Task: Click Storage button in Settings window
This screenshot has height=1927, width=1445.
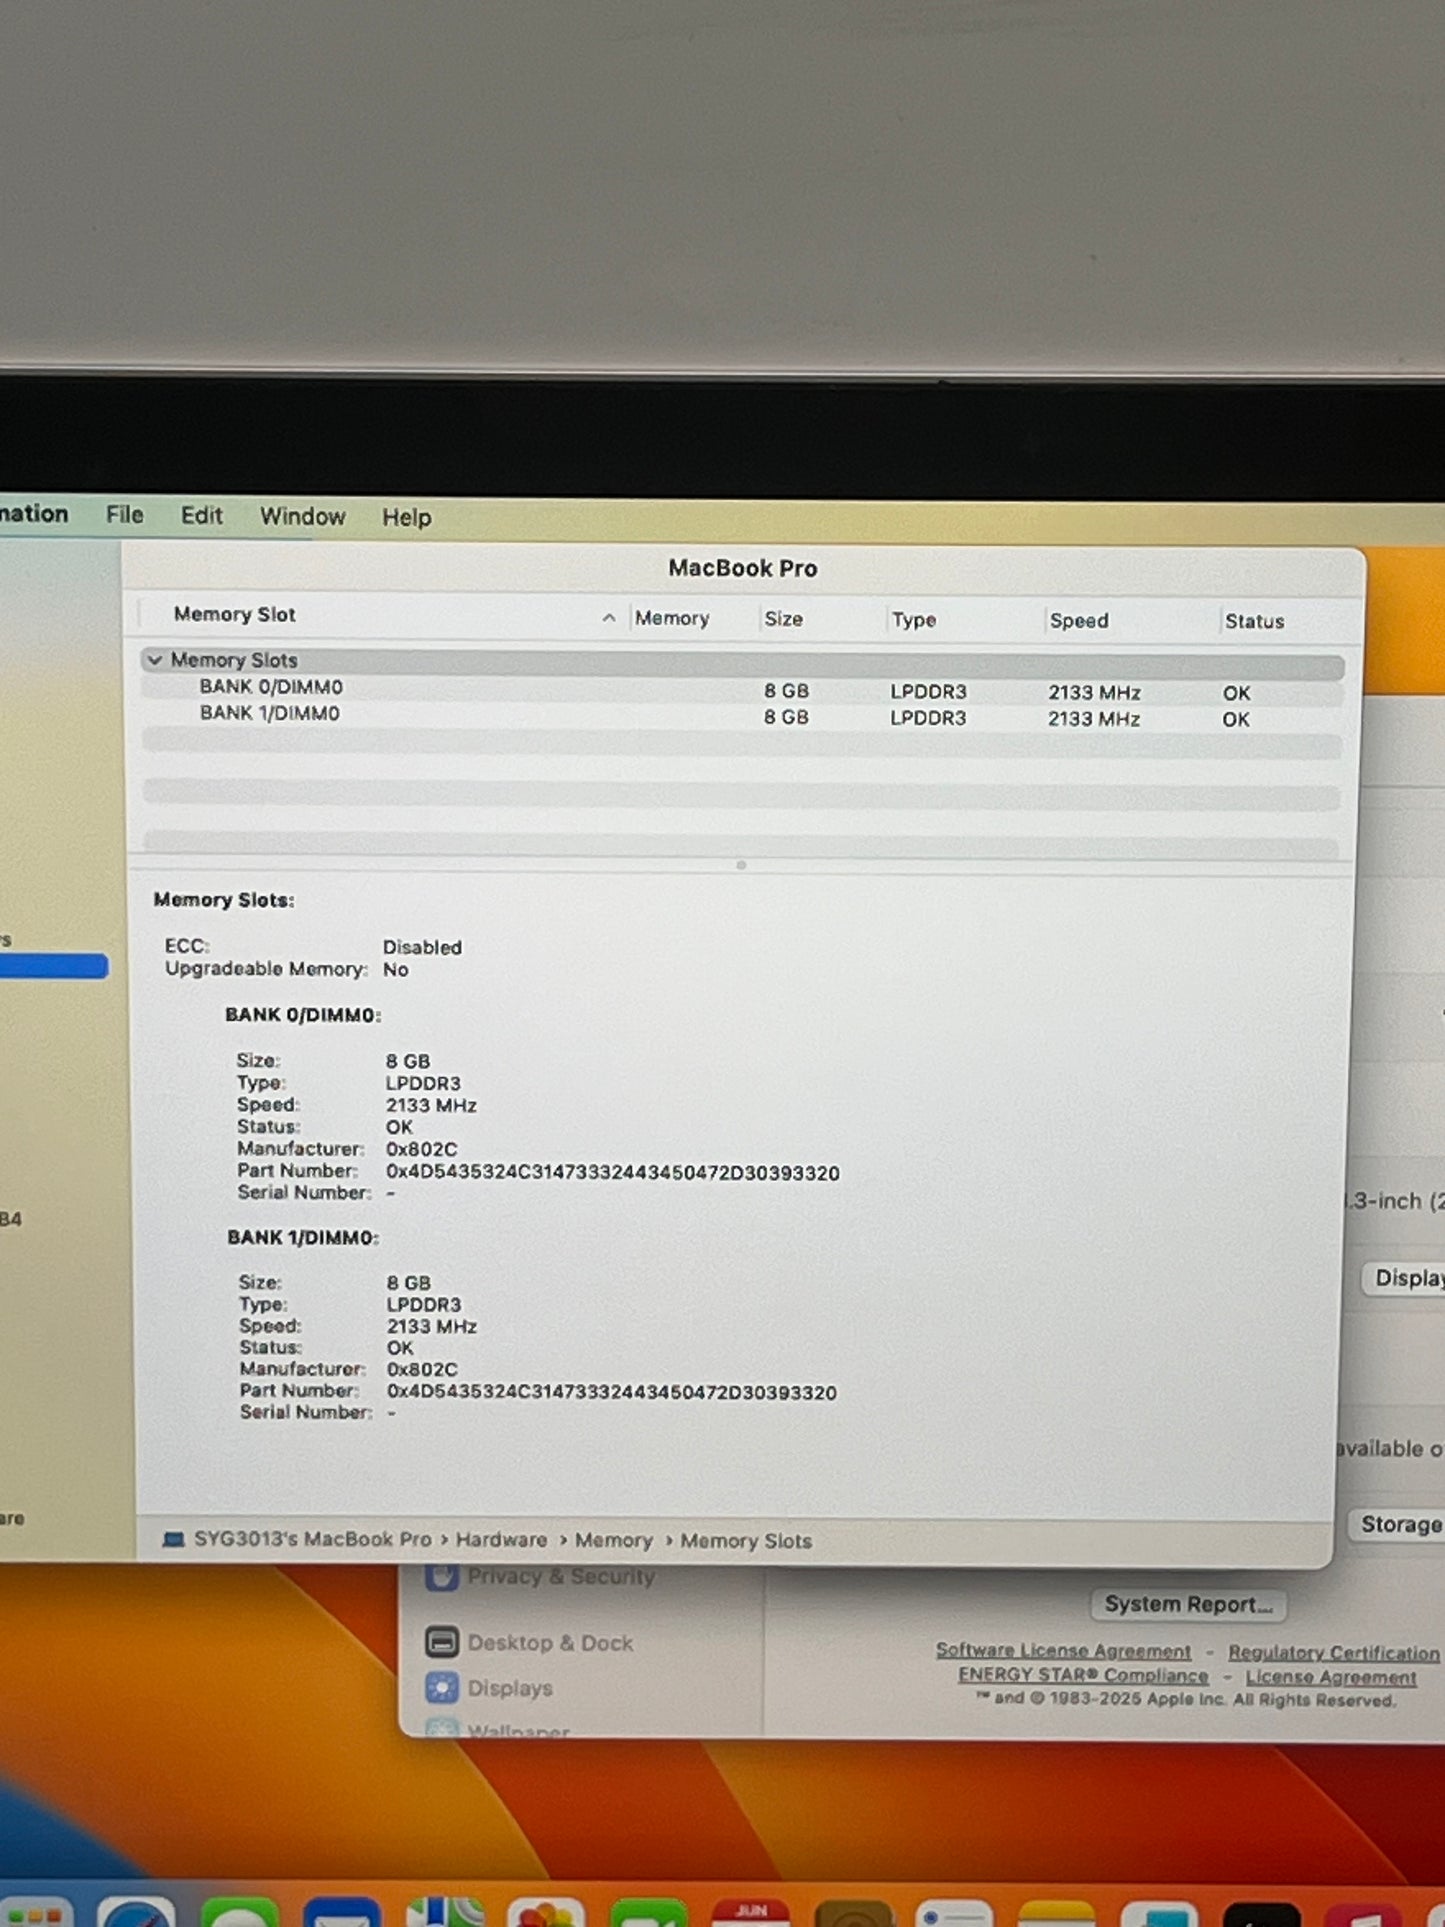Action: click(x=1400, y=1524)
